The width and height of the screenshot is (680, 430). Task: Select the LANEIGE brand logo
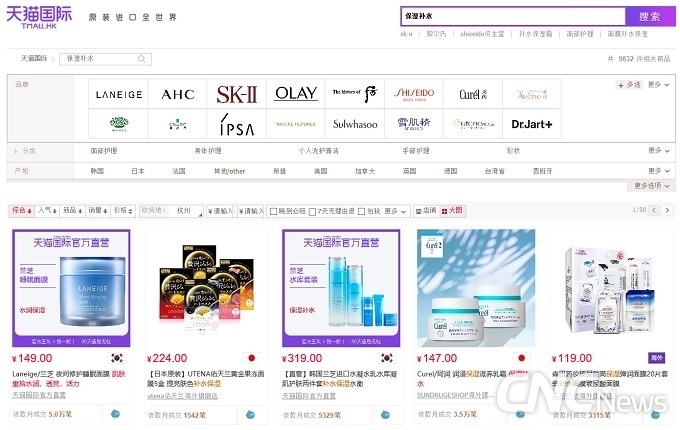click(x=118, y=94)
